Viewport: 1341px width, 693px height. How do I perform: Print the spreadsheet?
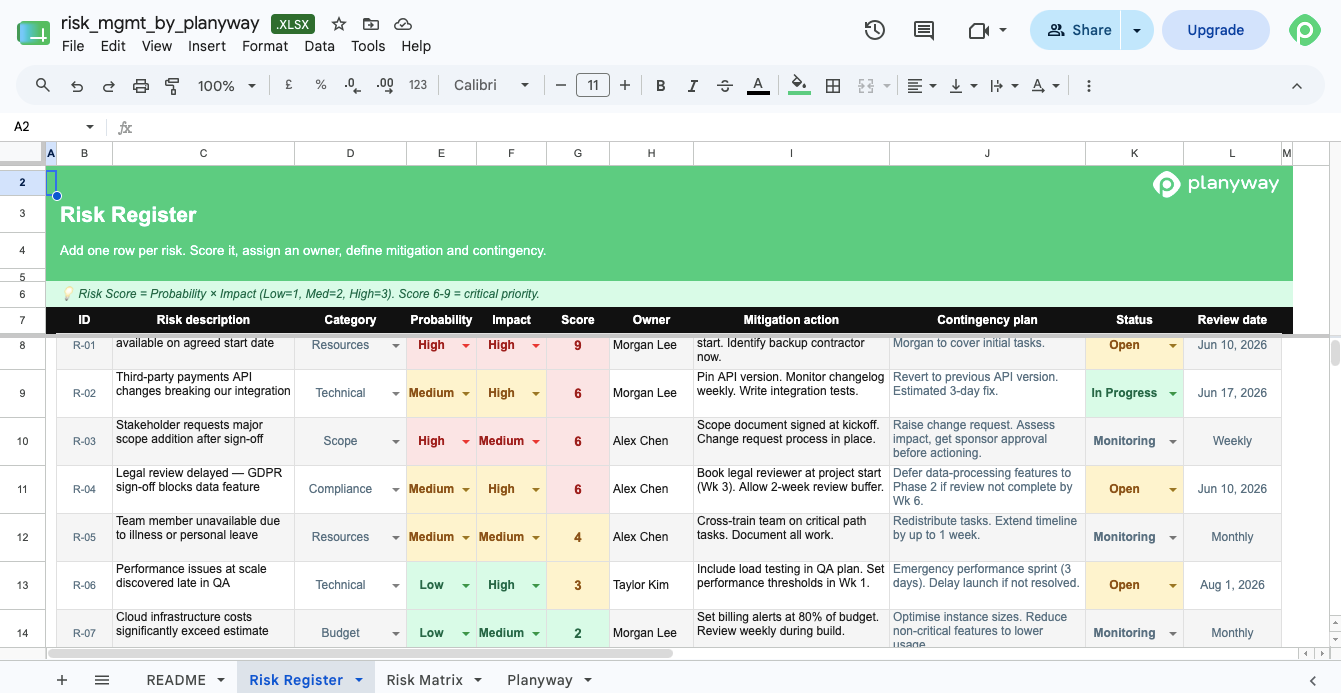click(x=141, y=86)
